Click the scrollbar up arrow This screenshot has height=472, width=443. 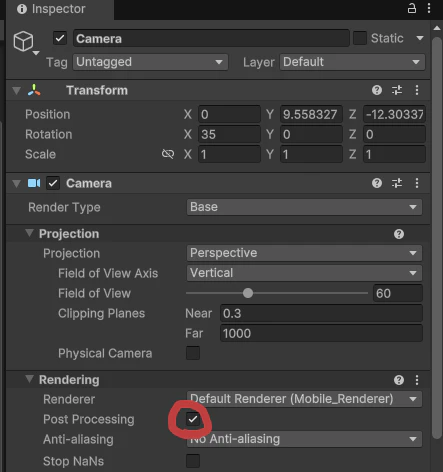(x=437, y=29)
